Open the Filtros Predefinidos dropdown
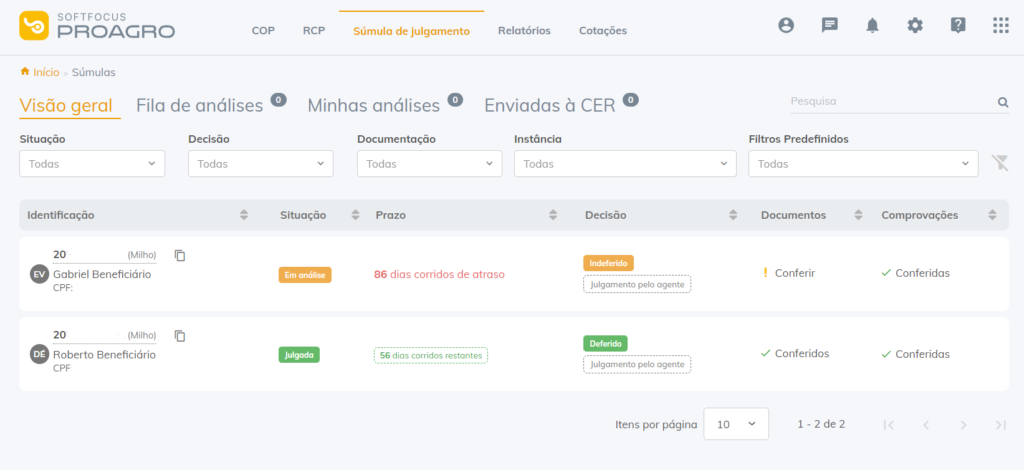This screenshot has width=1024, height=470. [863, 164]
